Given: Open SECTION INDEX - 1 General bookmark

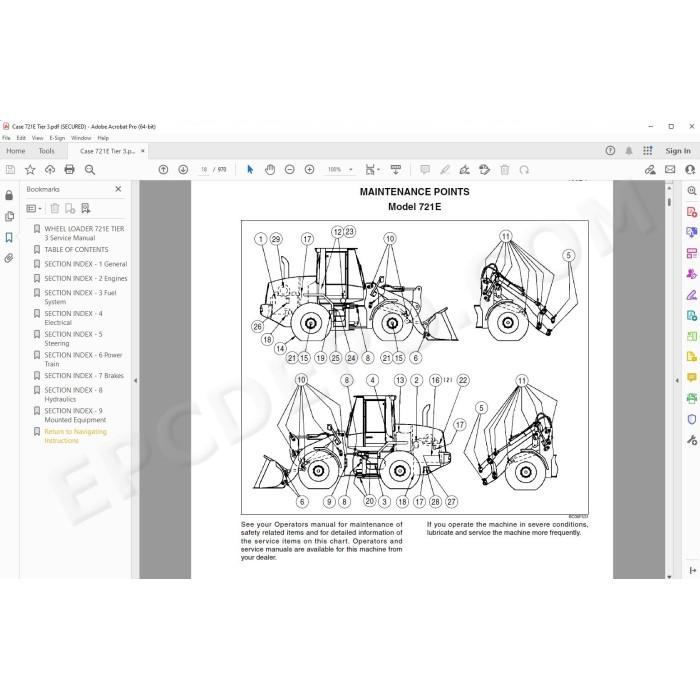Looking at the screenshot, I should tap(86, 264).
